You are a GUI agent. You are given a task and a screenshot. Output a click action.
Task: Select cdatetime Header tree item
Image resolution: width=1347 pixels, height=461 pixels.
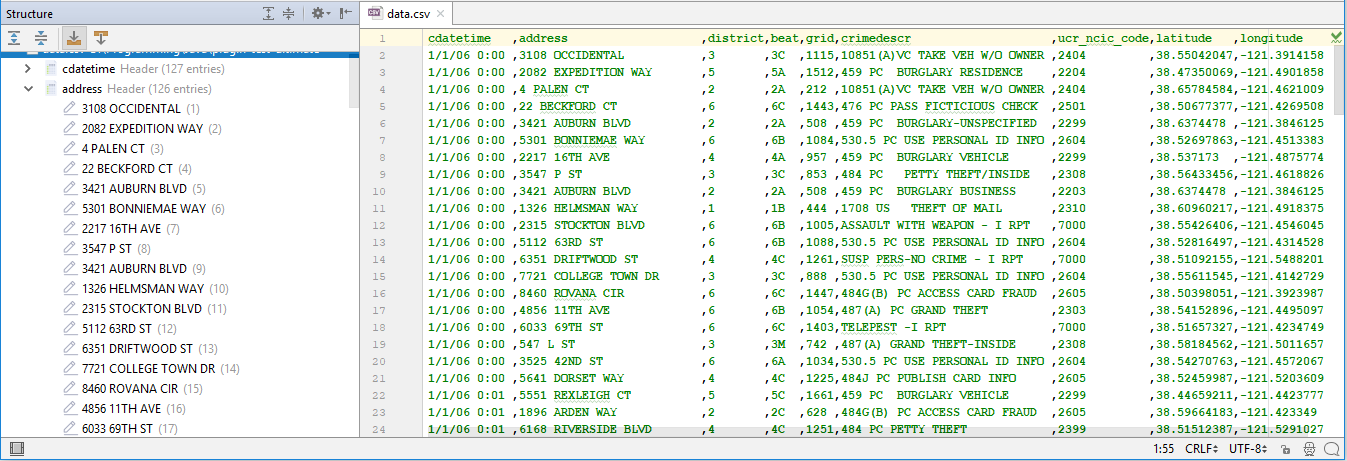tap(142, 69)
